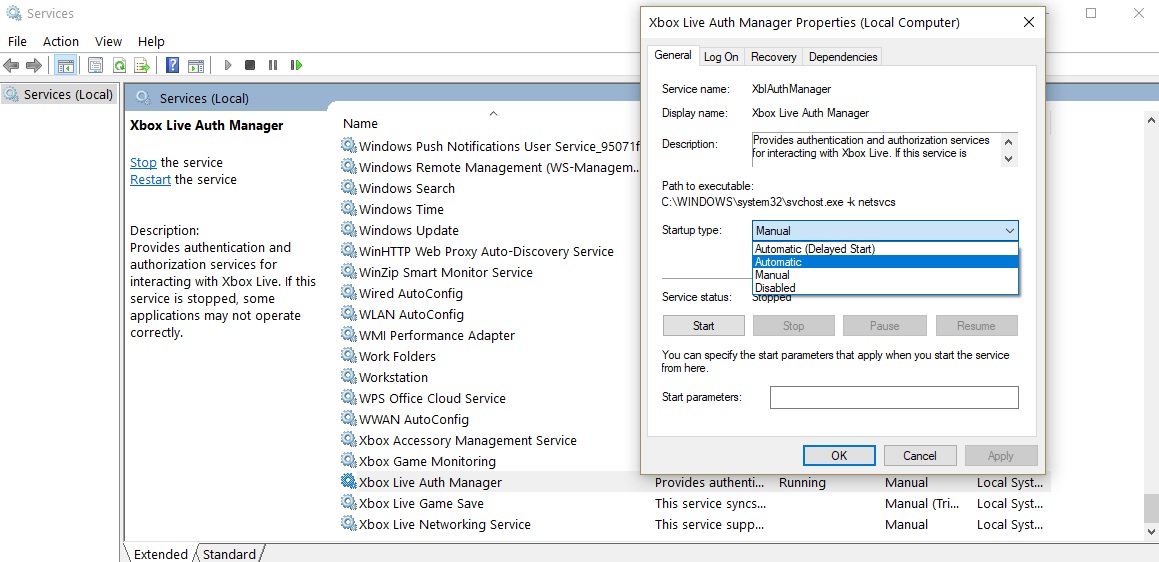
Task: Click the Back arrow in the toolbar
Action: pos(12,66)
